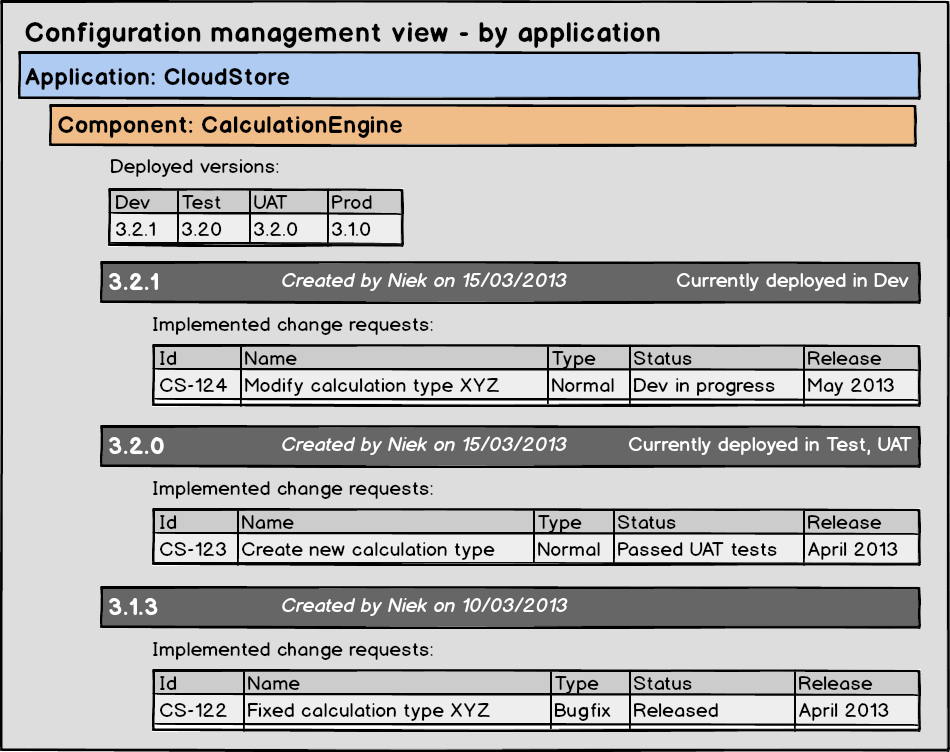Click the Test column header

(213, 202)
